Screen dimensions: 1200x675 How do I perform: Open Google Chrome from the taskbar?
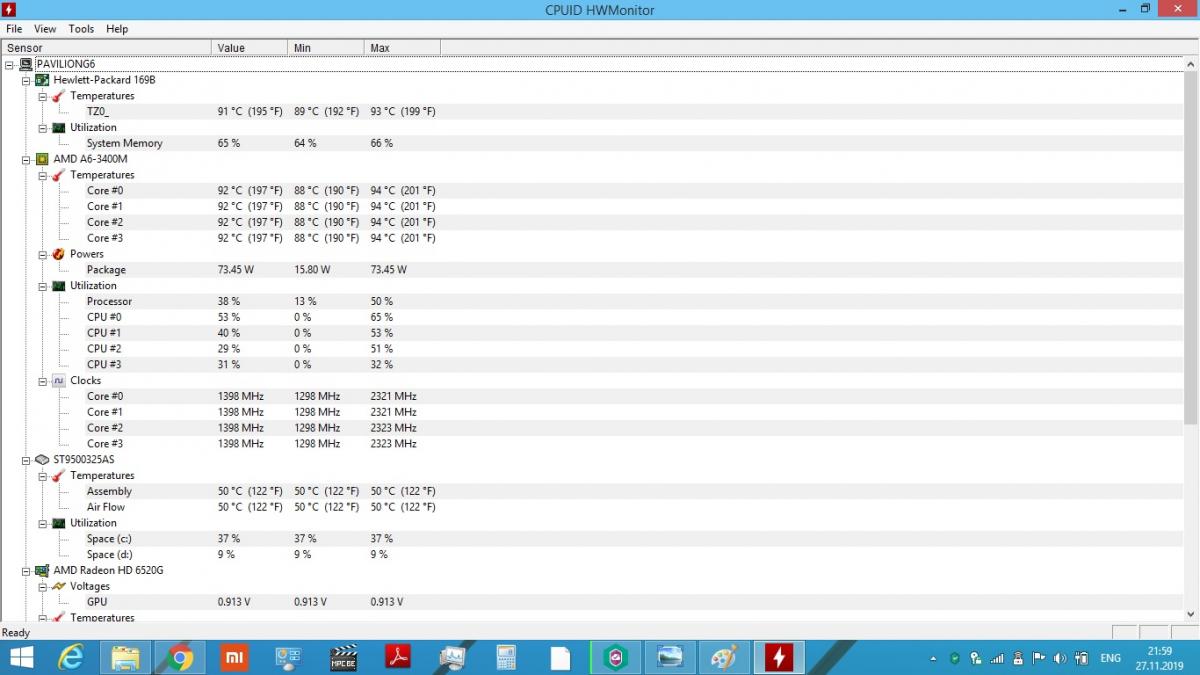pyautogui.click(x=180, y=657)
